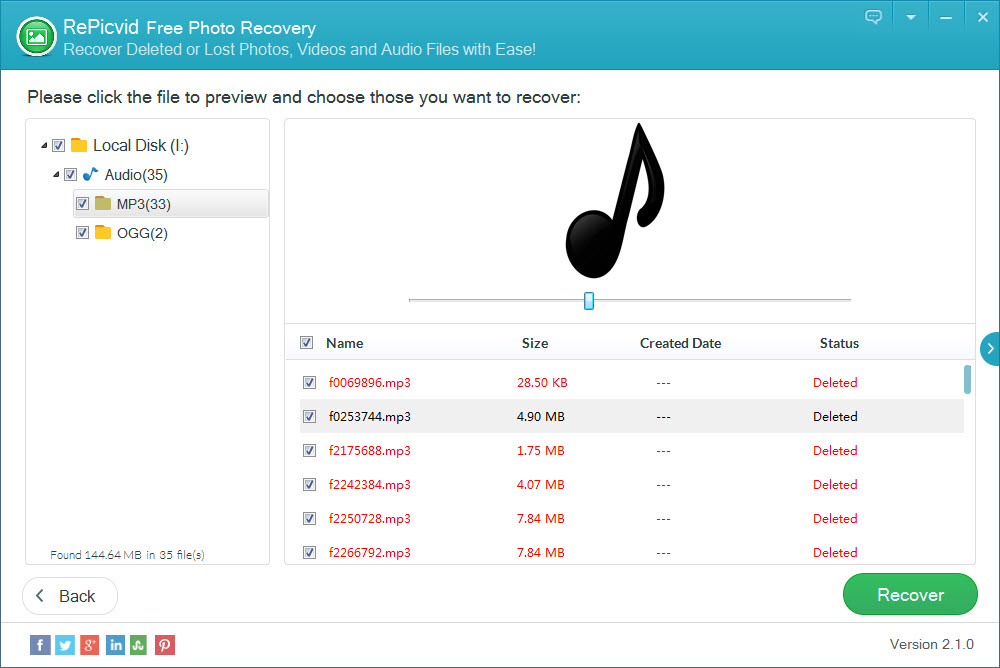Click the StumbleUpon share icon

coord(139,645)
